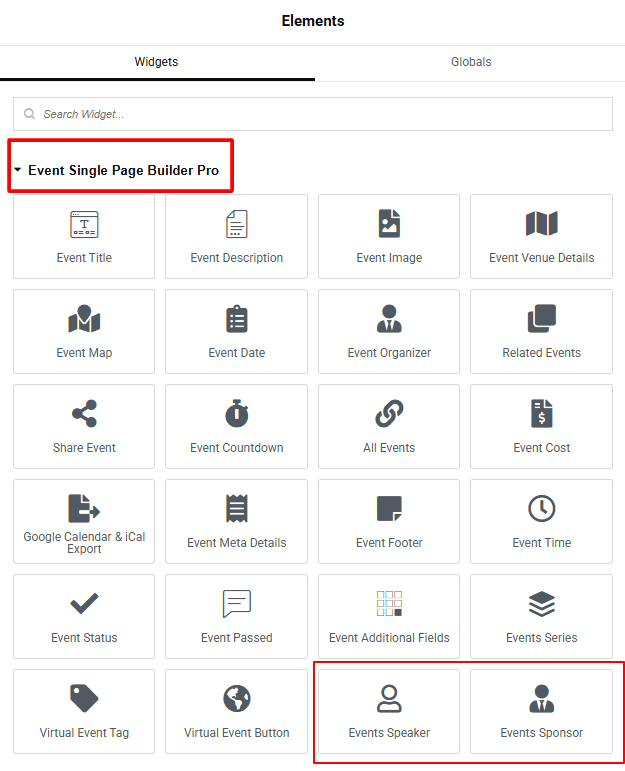Select the Event Title widget icon

[x=84, y=224]
